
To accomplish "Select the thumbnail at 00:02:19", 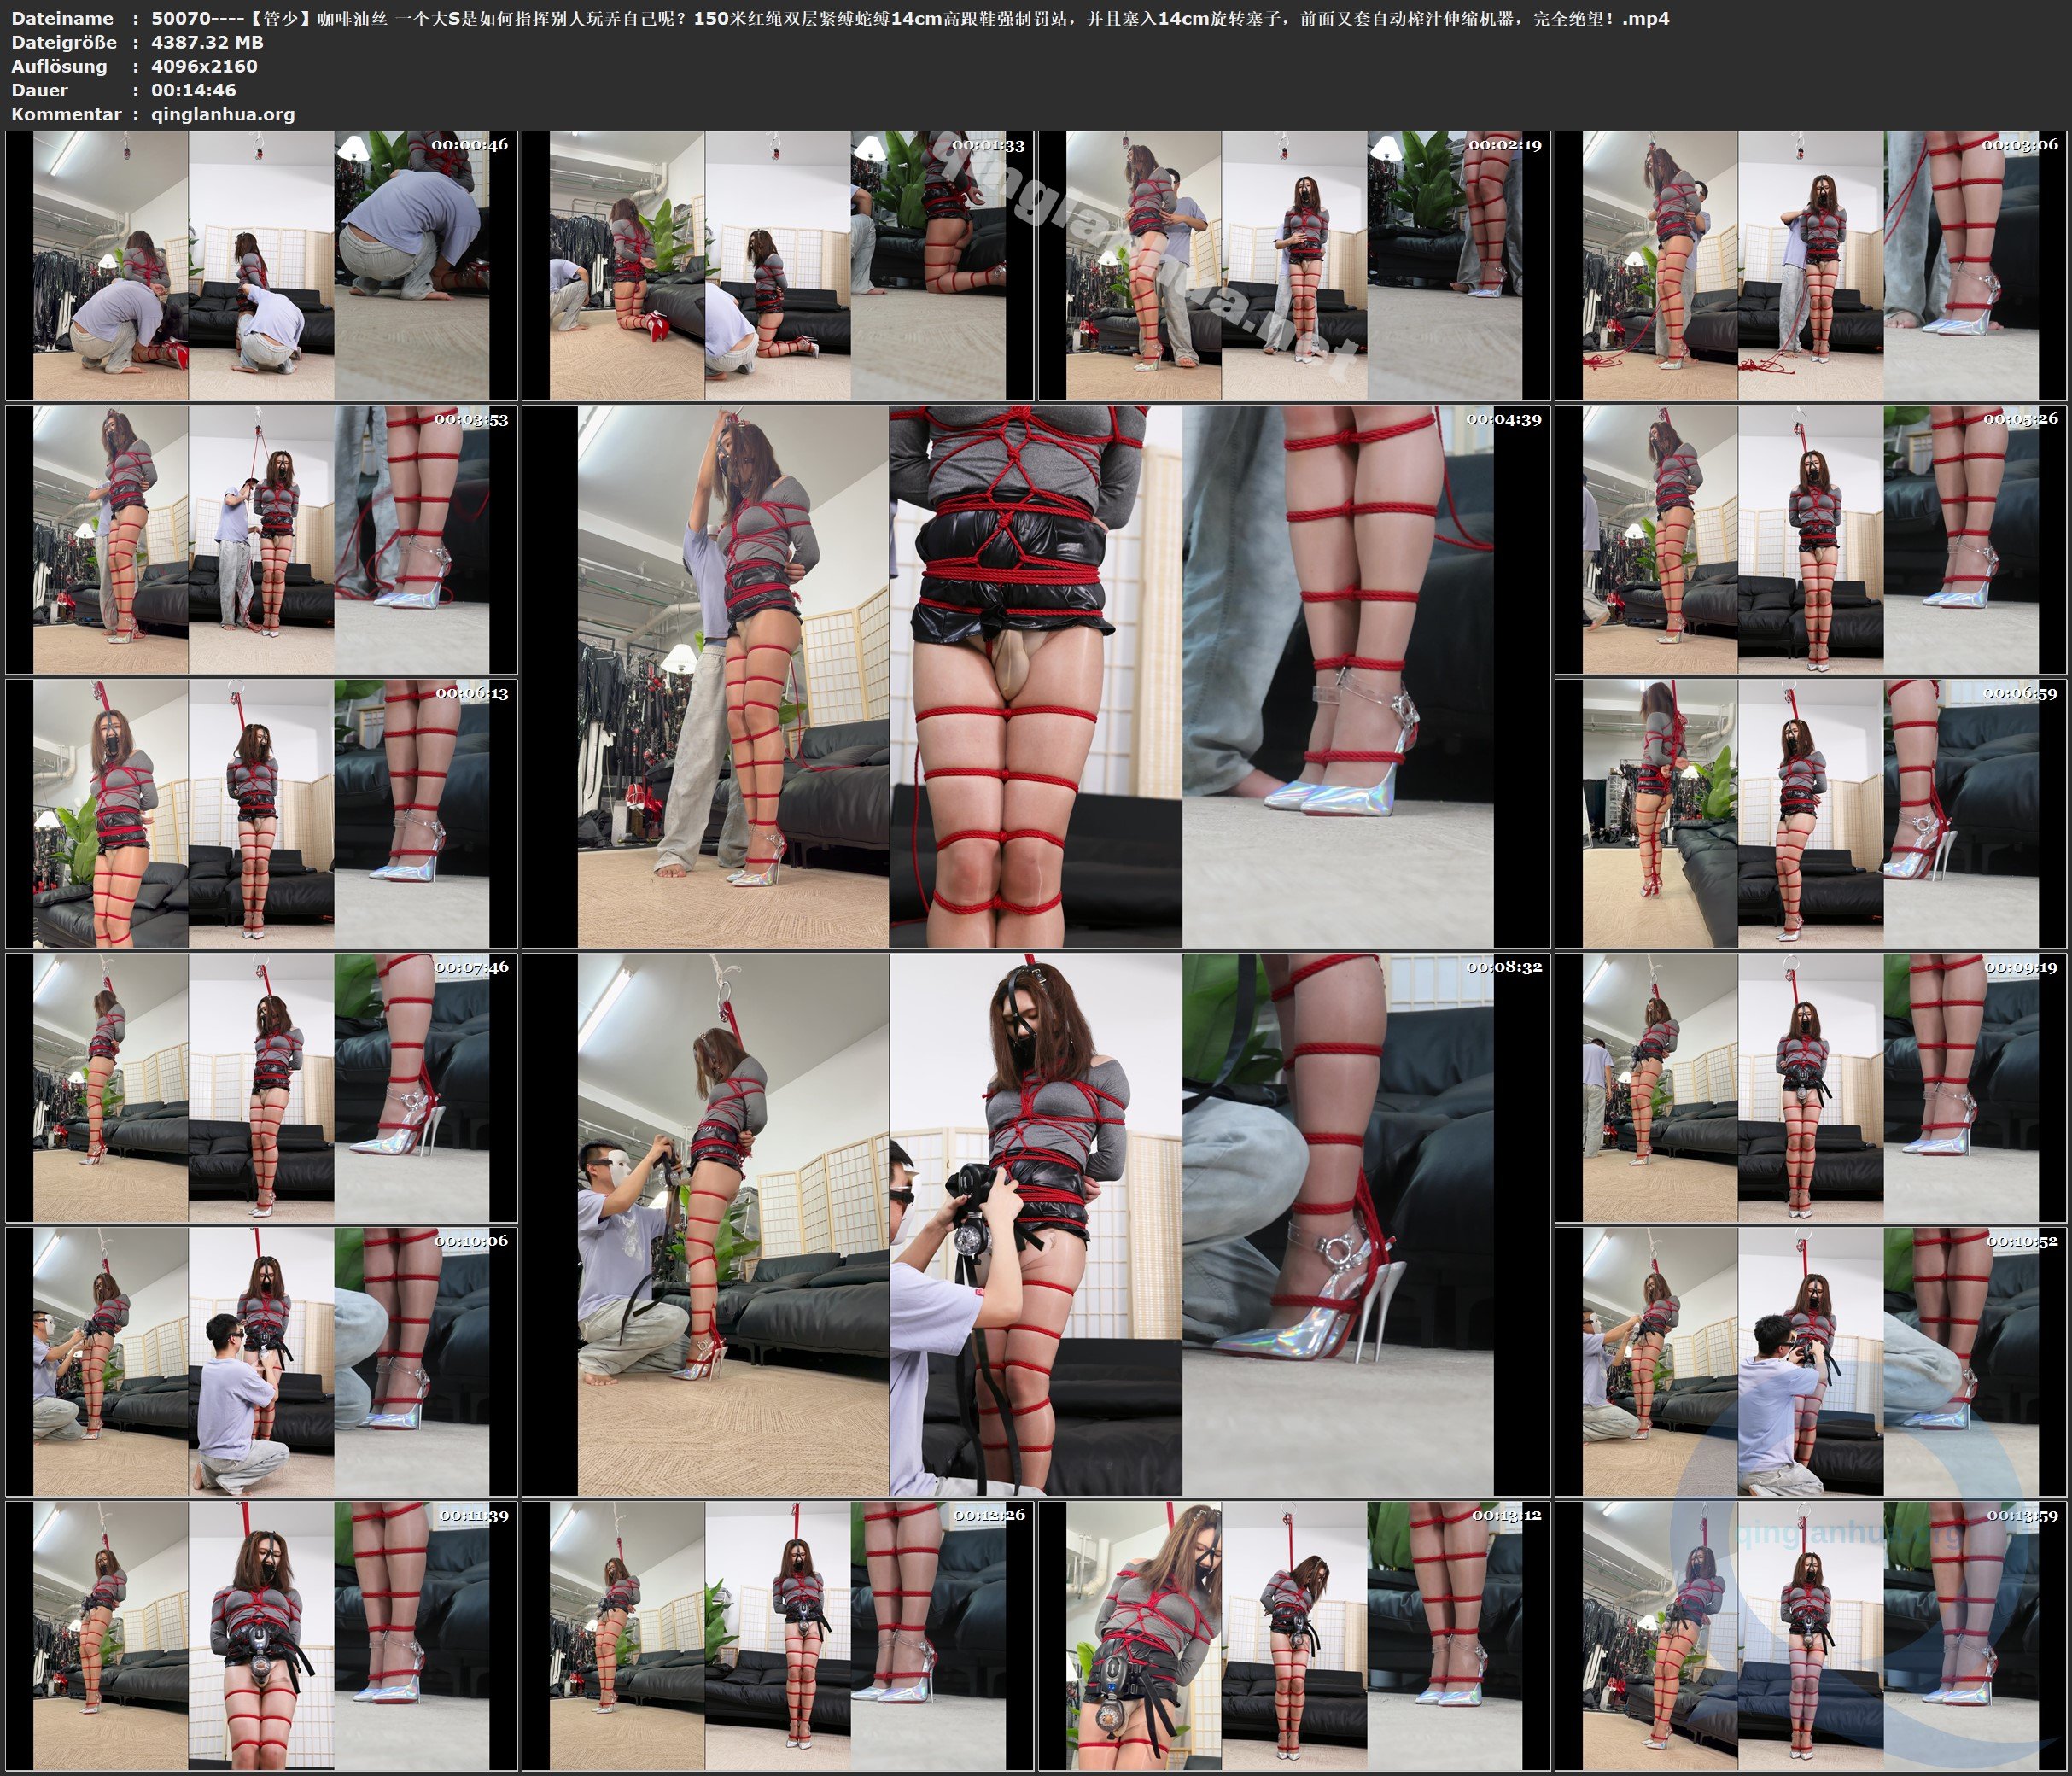I will coord(1294,266).
